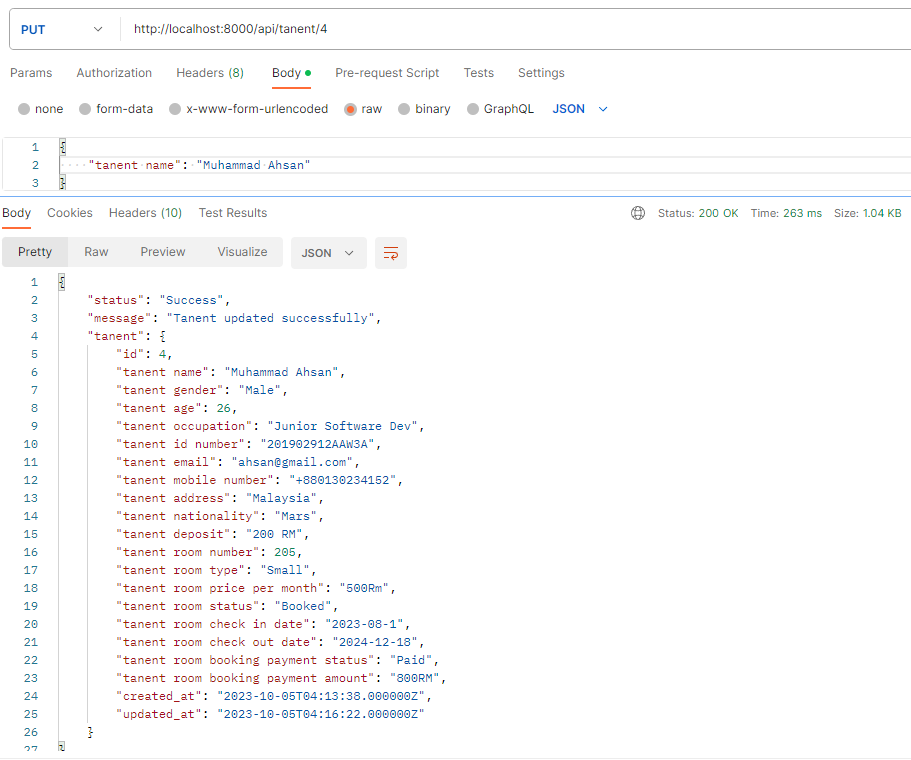This screenshot has width=911, height=760.
Task: Open the Pre-request Script tab
Action: 387,73
